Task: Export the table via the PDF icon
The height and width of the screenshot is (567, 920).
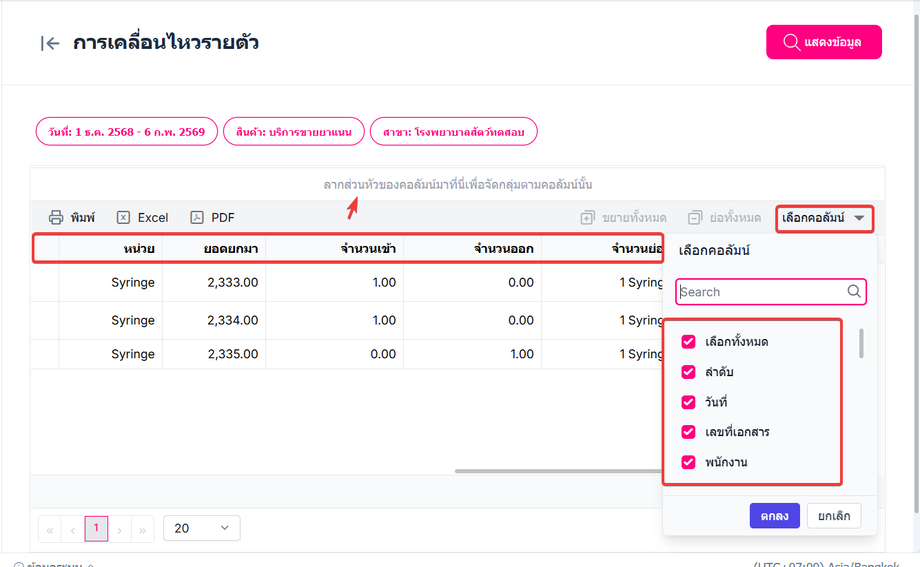Action: (x=197, y=217)
